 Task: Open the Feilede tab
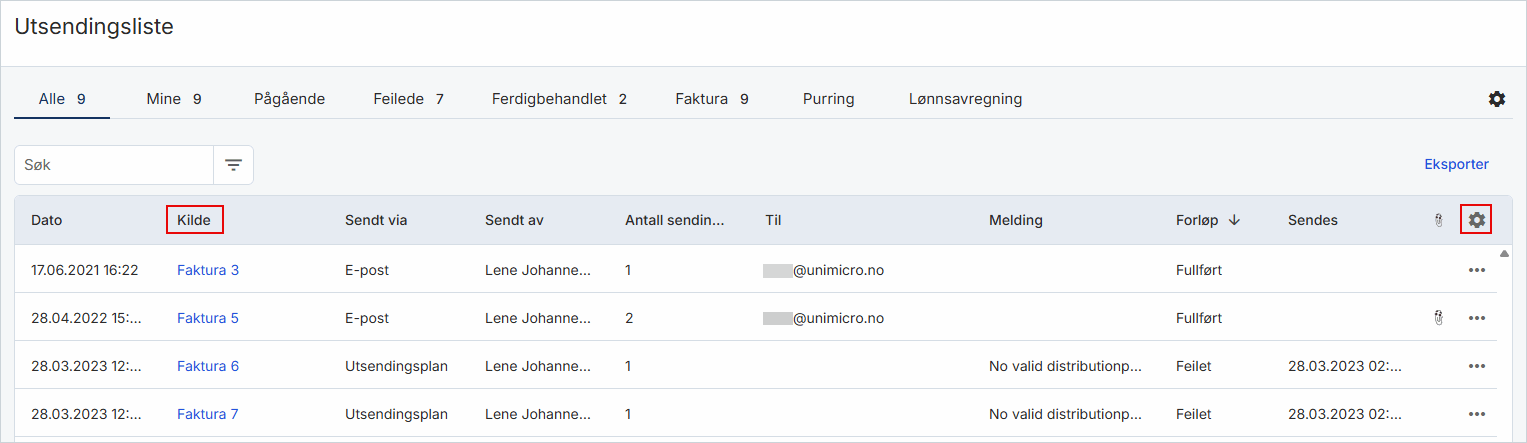tap(408, 99)
